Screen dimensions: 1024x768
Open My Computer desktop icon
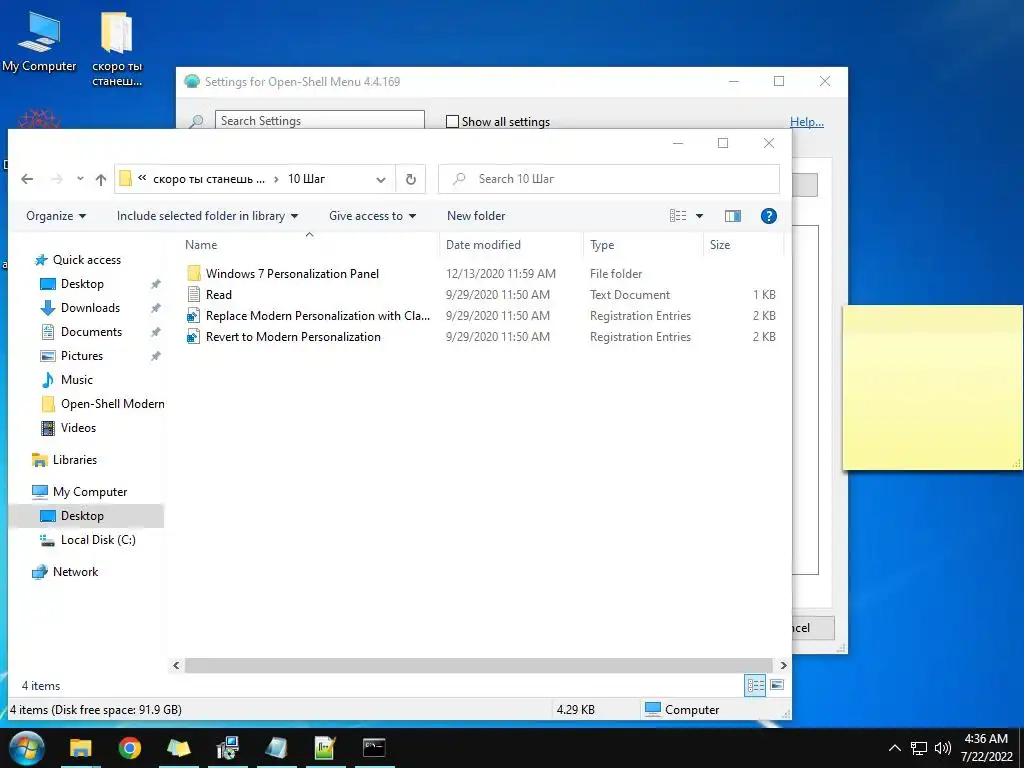point(39,41)
